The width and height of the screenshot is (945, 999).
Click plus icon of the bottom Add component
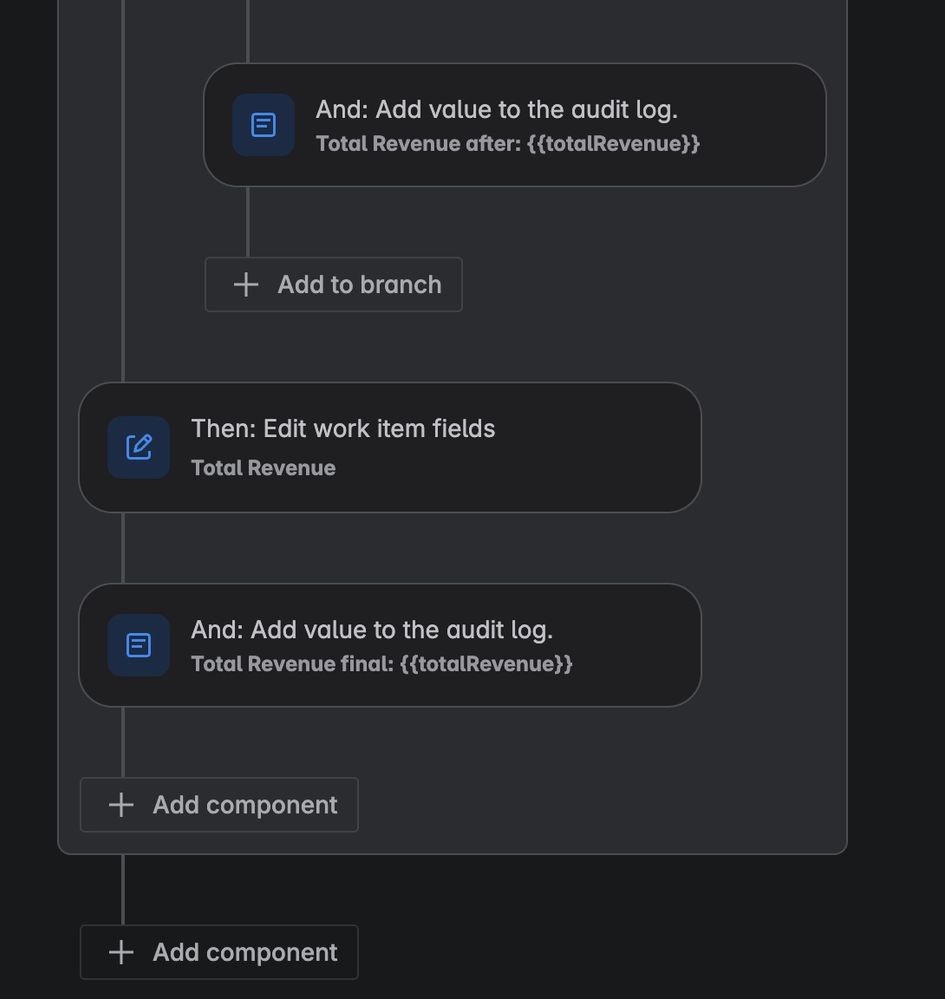tap(121, 952)
